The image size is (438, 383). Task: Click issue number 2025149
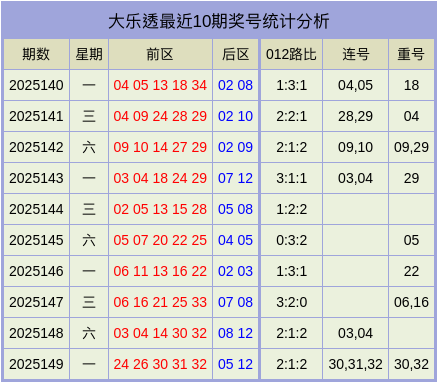(x=36, y=364)
